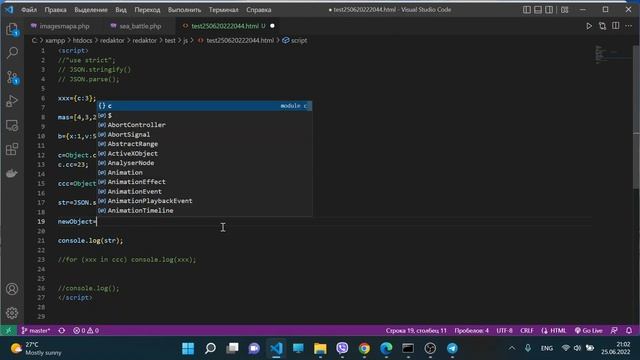Open the Windows Start menu
This screenshot has width=640, height=360.
pos(188,348)
